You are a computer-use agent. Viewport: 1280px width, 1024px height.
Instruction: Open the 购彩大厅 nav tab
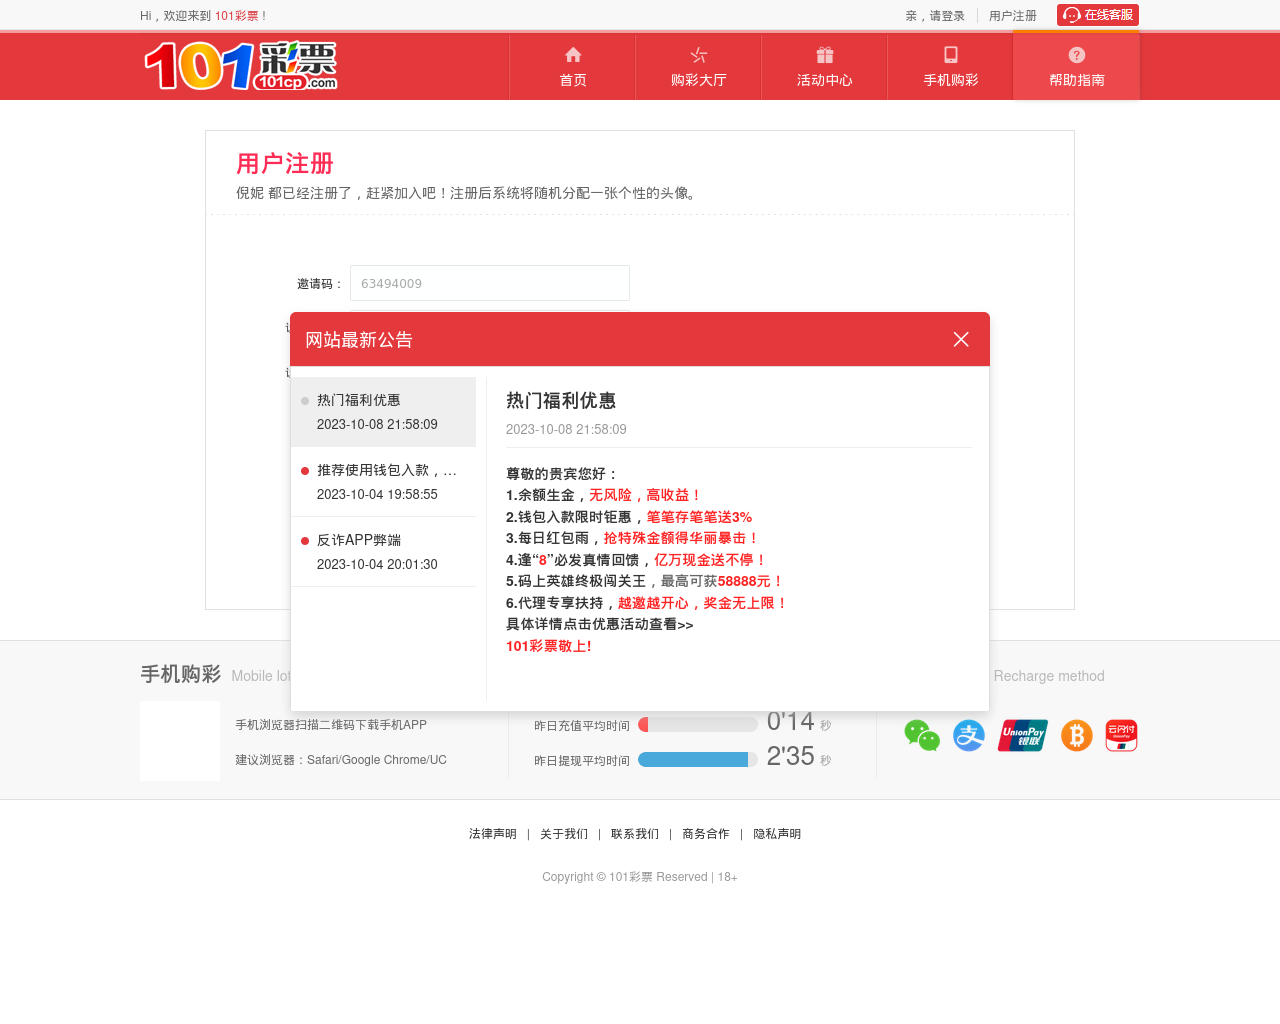pos(699,67)
